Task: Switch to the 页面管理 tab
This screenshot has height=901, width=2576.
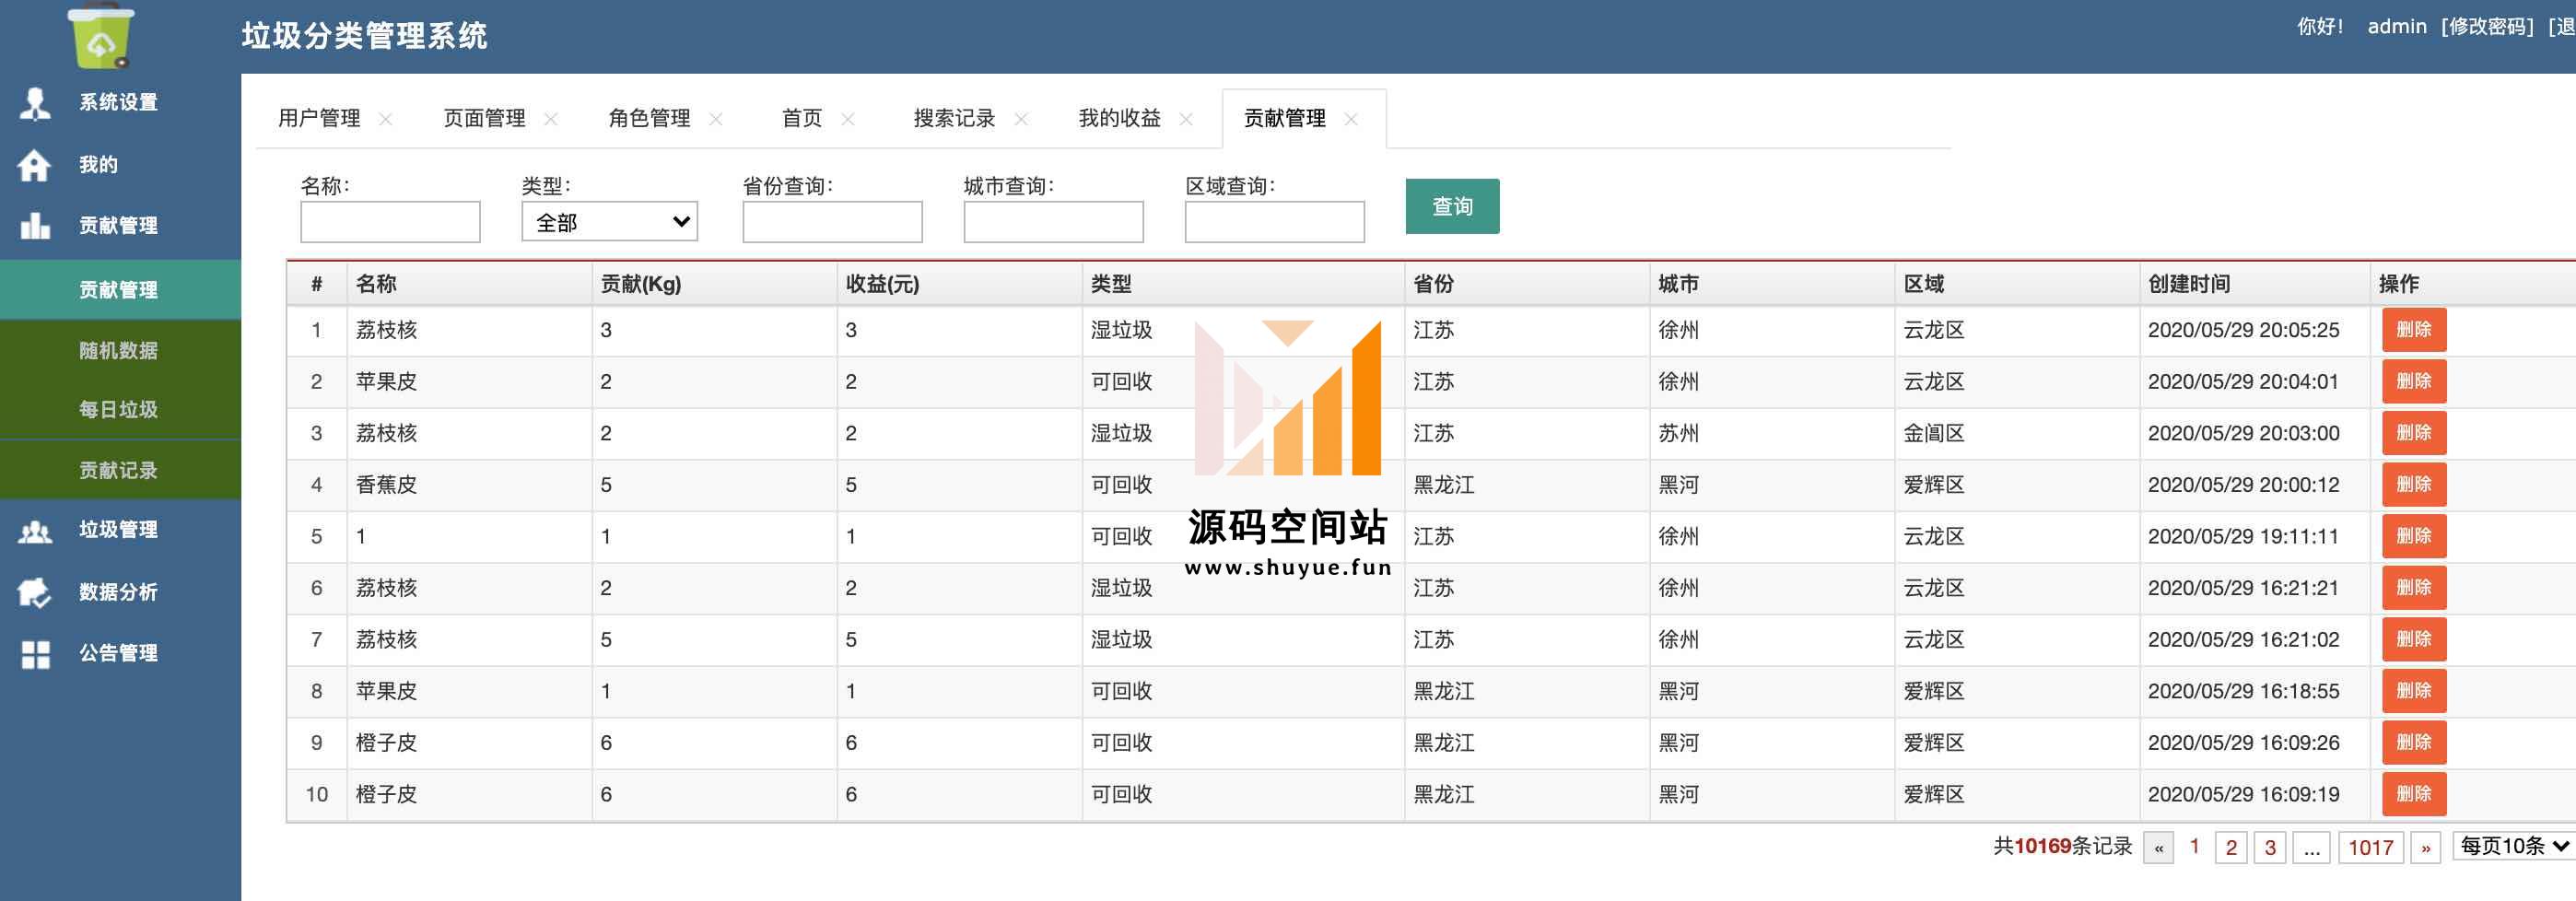Action: point(484,118)
